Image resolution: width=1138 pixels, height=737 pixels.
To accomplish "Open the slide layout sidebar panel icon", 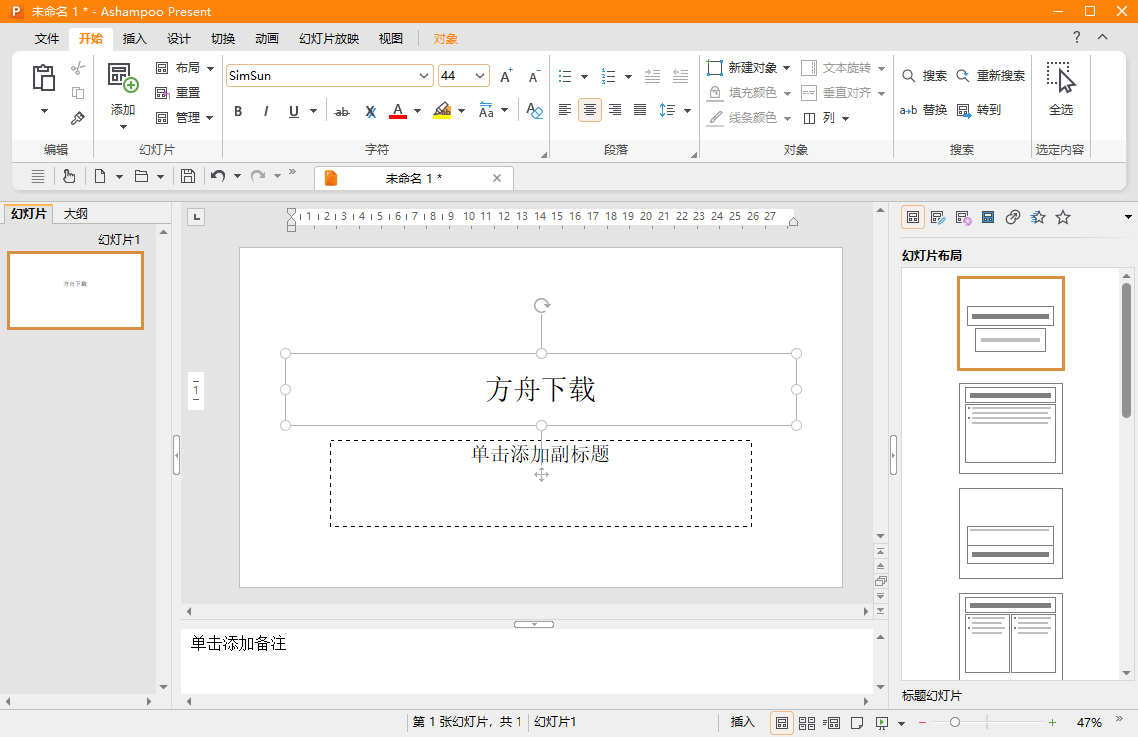I will click(913, 217).
